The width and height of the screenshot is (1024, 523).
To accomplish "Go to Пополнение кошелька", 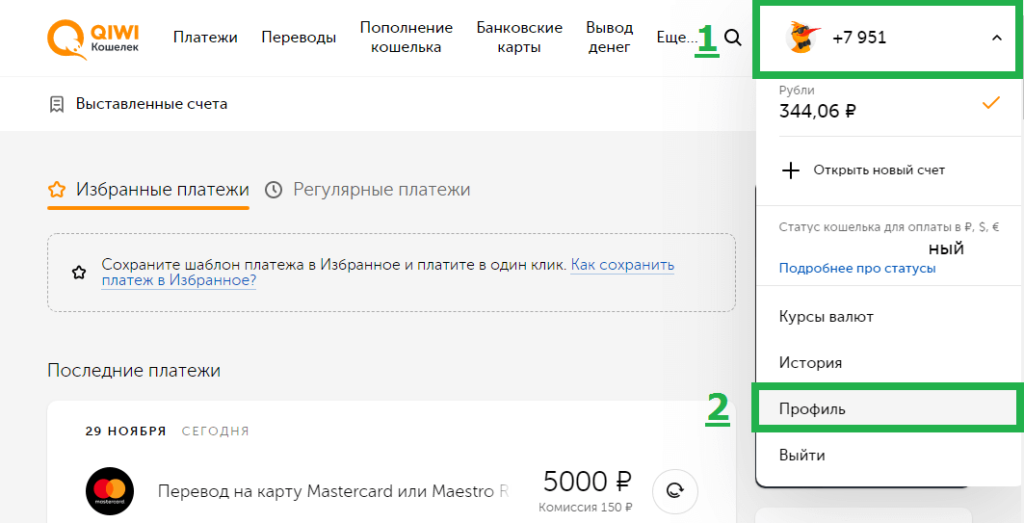I will [406, 38].
